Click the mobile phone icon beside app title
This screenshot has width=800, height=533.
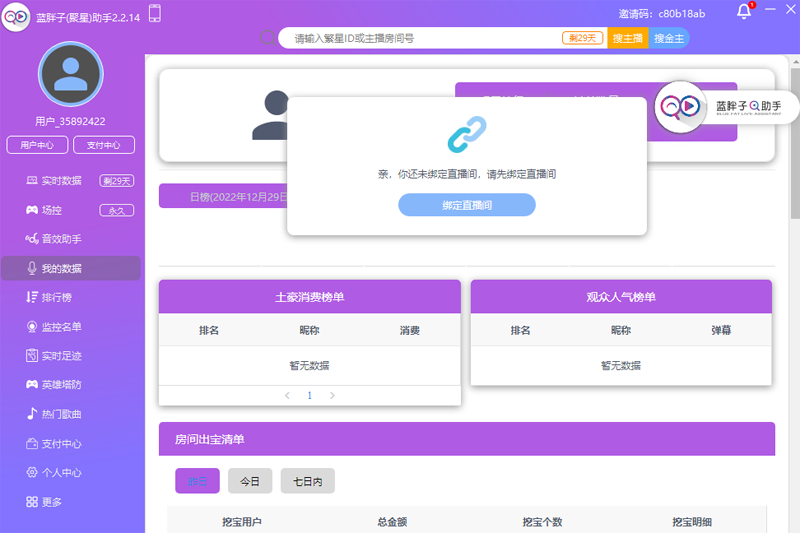[x=154, y=13]
